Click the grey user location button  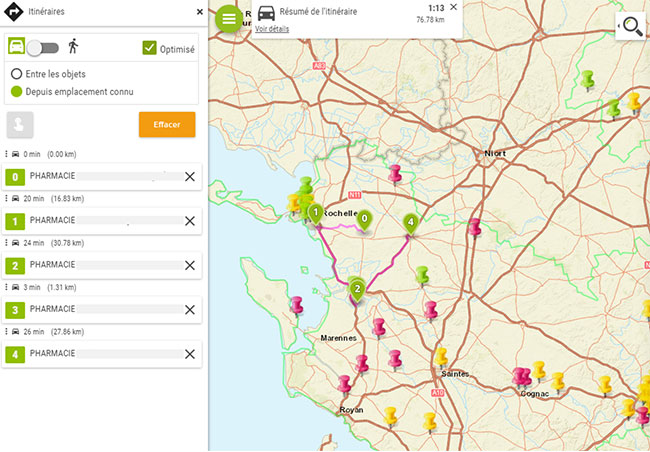(20, 124)
